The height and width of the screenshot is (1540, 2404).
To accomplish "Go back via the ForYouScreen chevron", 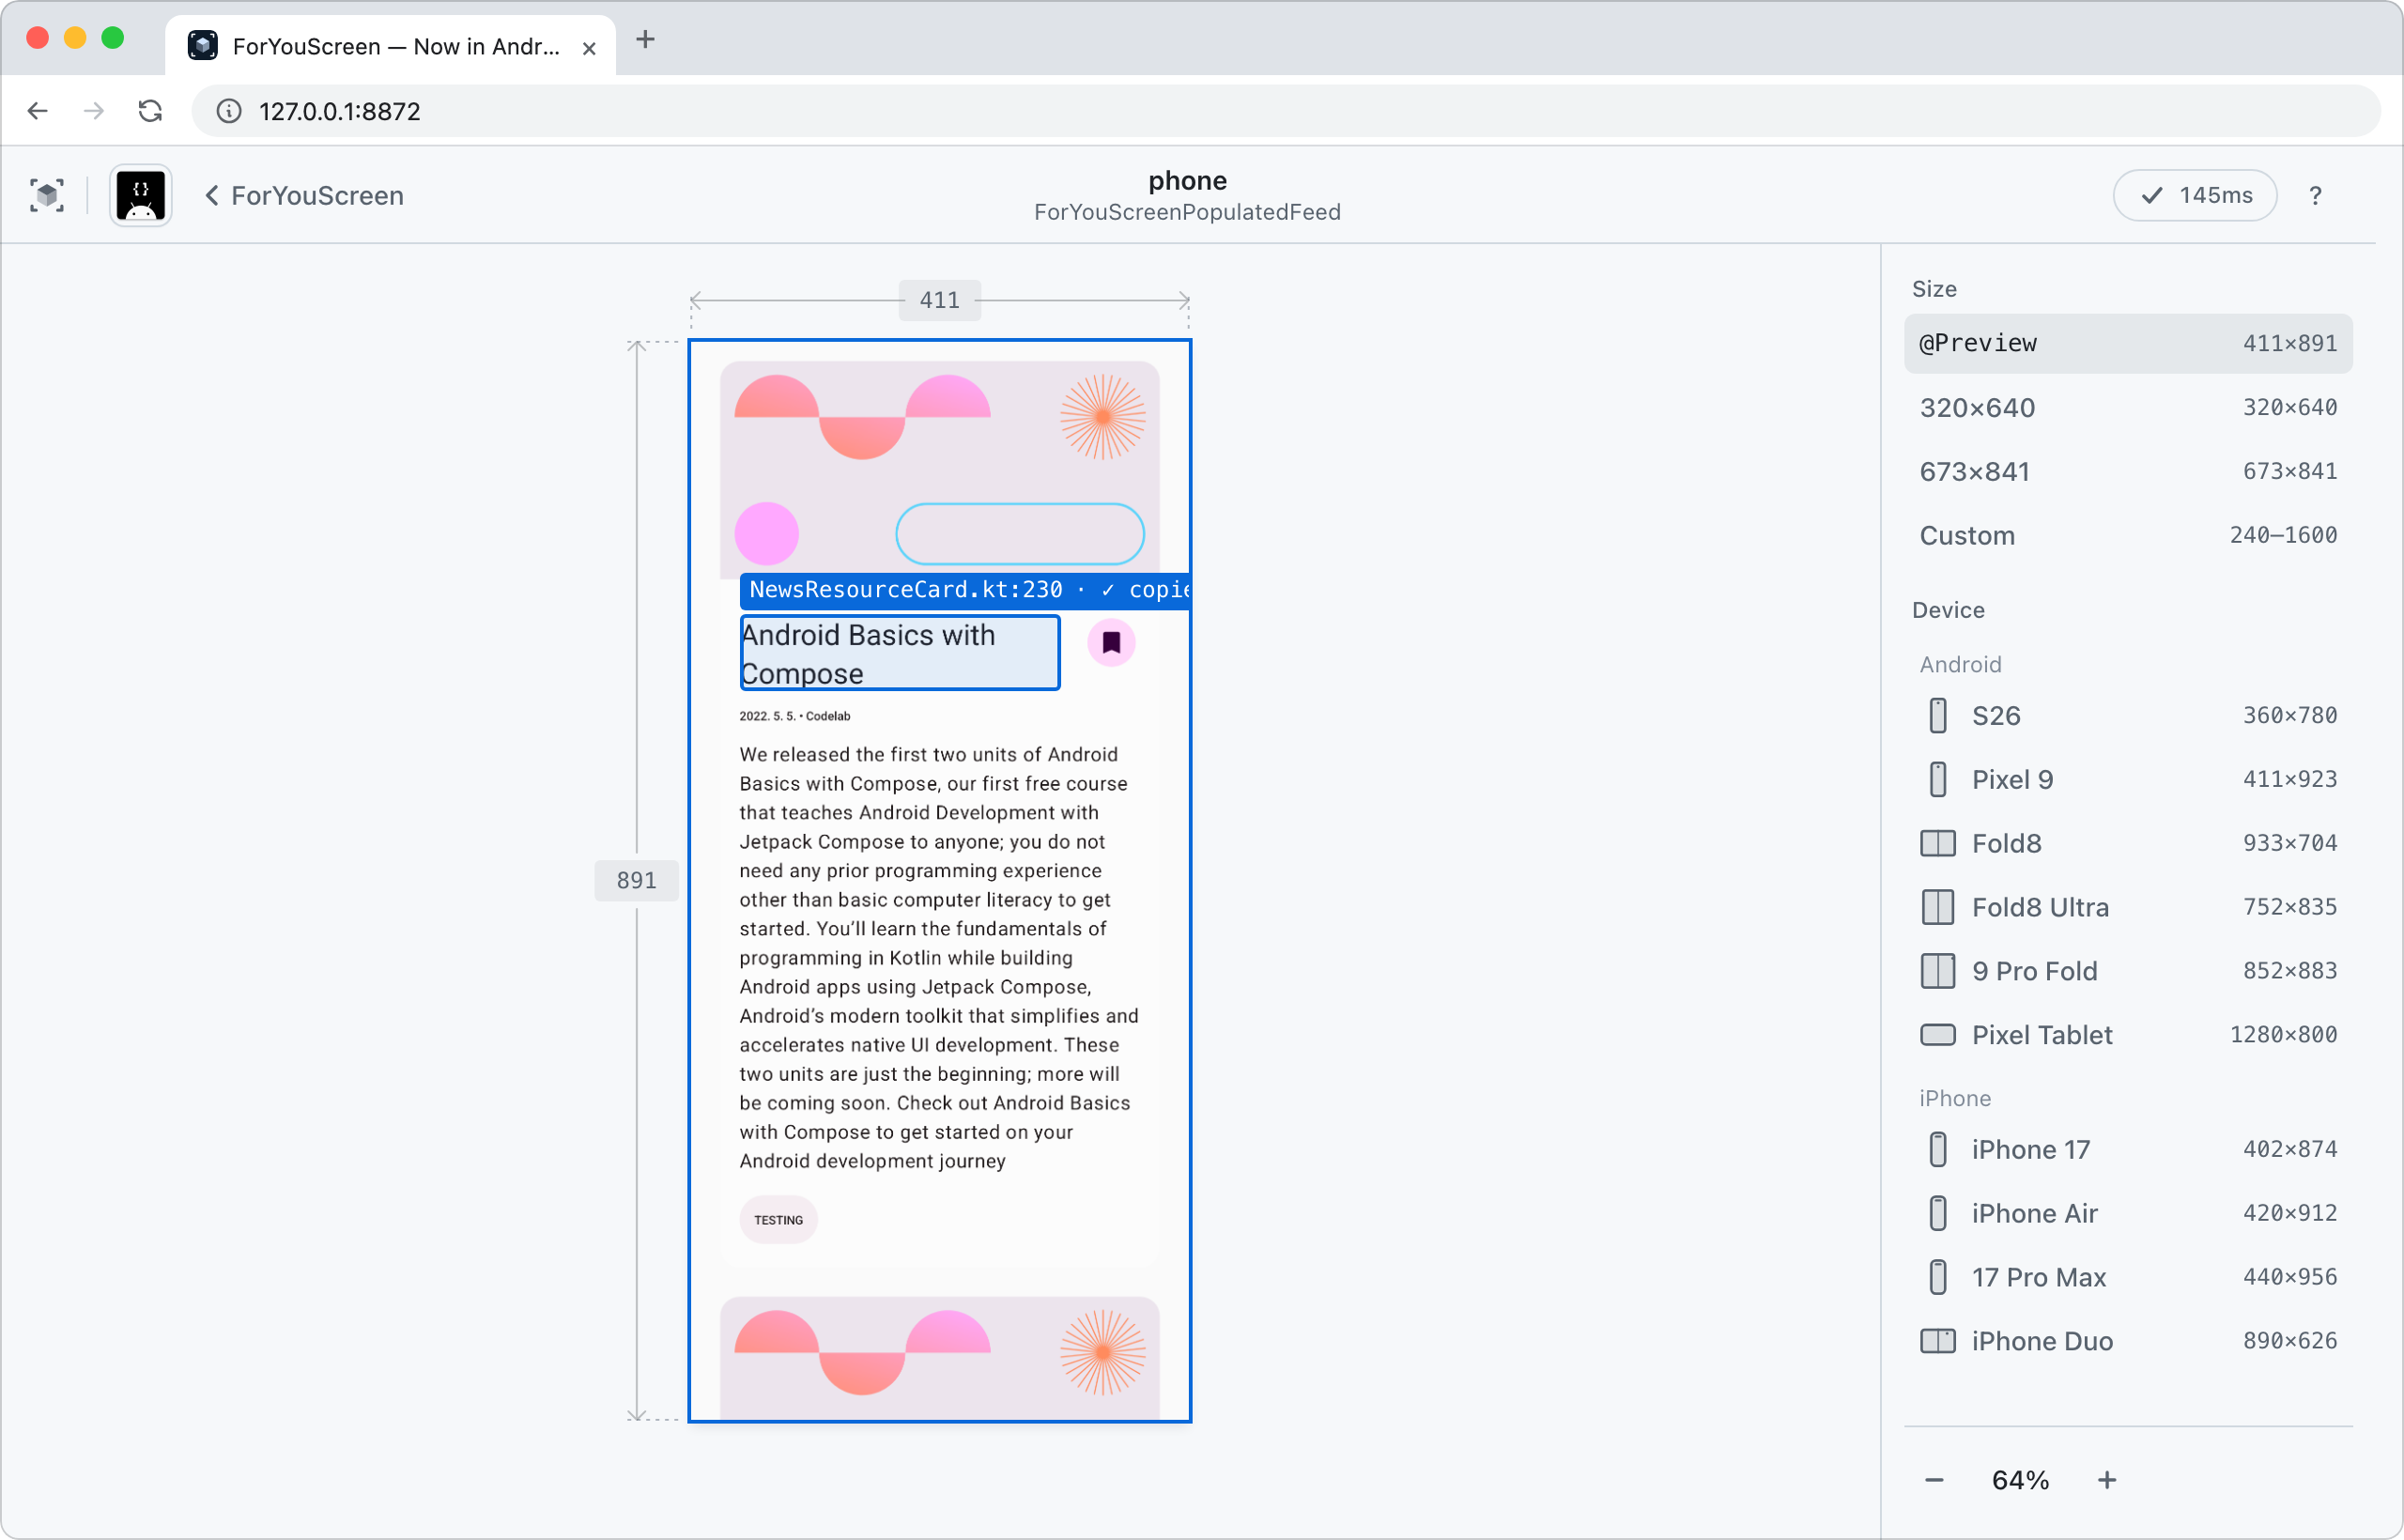I will 304,195.
